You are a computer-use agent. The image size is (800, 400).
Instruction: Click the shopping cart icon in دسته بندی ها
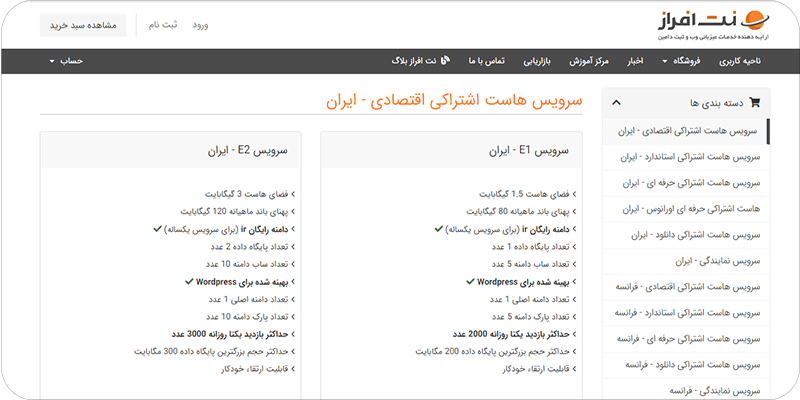click(755, 103)
